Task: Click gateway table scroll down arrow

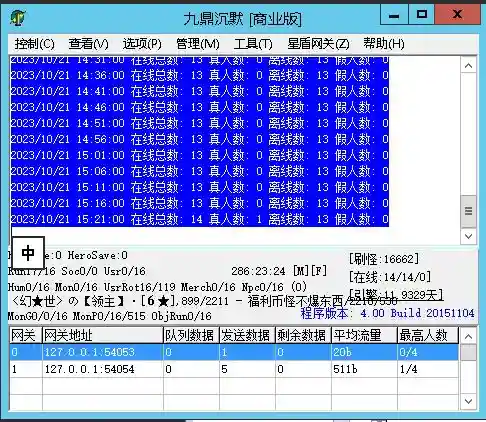Action: (x=468, y=401)
